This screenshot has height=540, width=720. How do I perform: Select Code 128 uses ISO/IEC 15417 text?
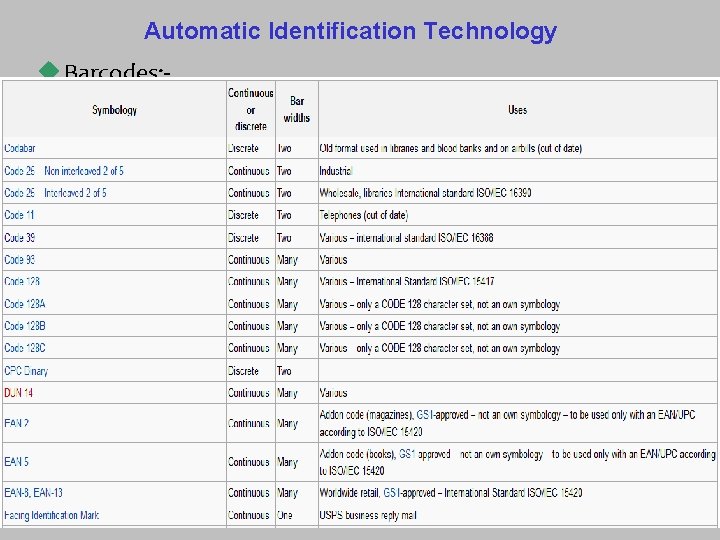click(407, 281)
